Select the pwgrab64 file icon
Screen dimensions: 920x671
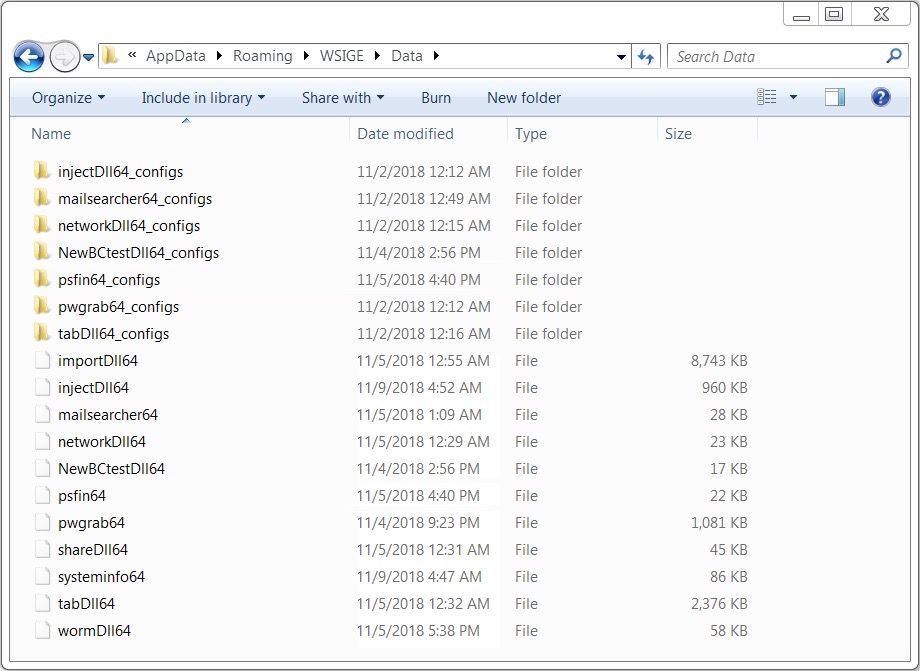42,522
